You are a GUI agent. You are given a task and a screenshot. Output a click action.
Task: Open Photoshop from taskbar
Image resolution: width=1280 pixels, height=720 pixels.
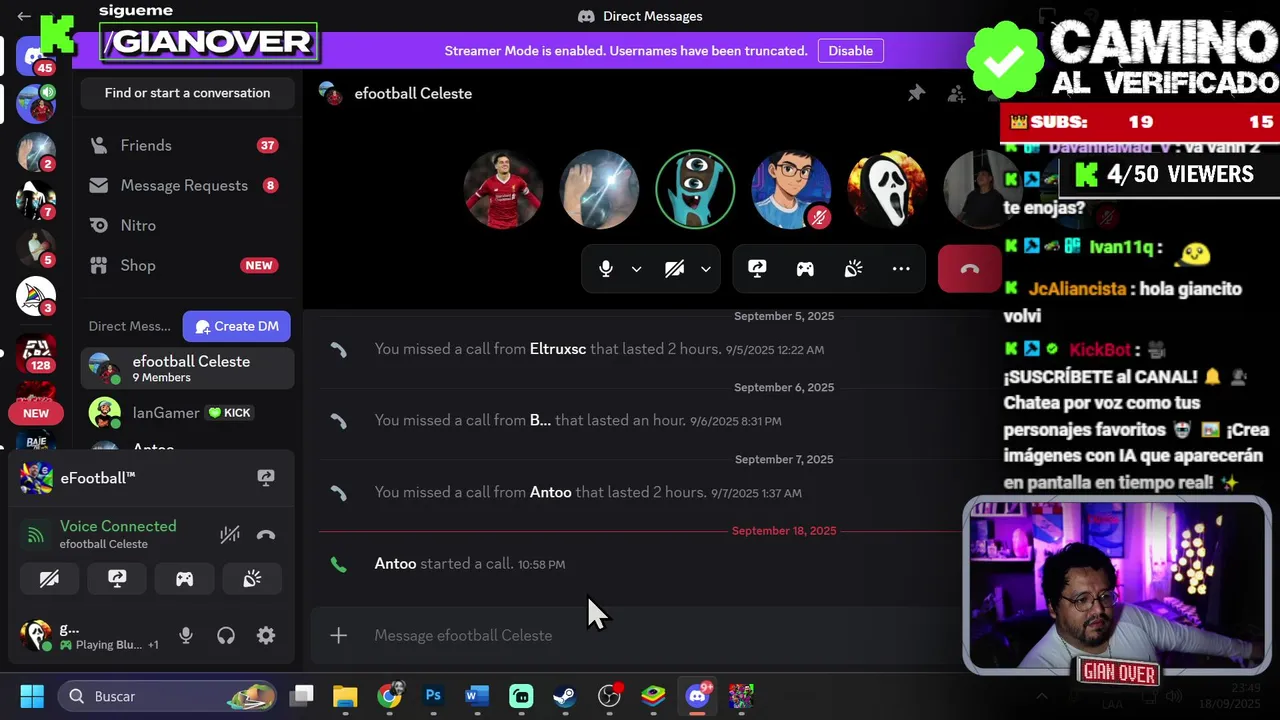point(433,696)
